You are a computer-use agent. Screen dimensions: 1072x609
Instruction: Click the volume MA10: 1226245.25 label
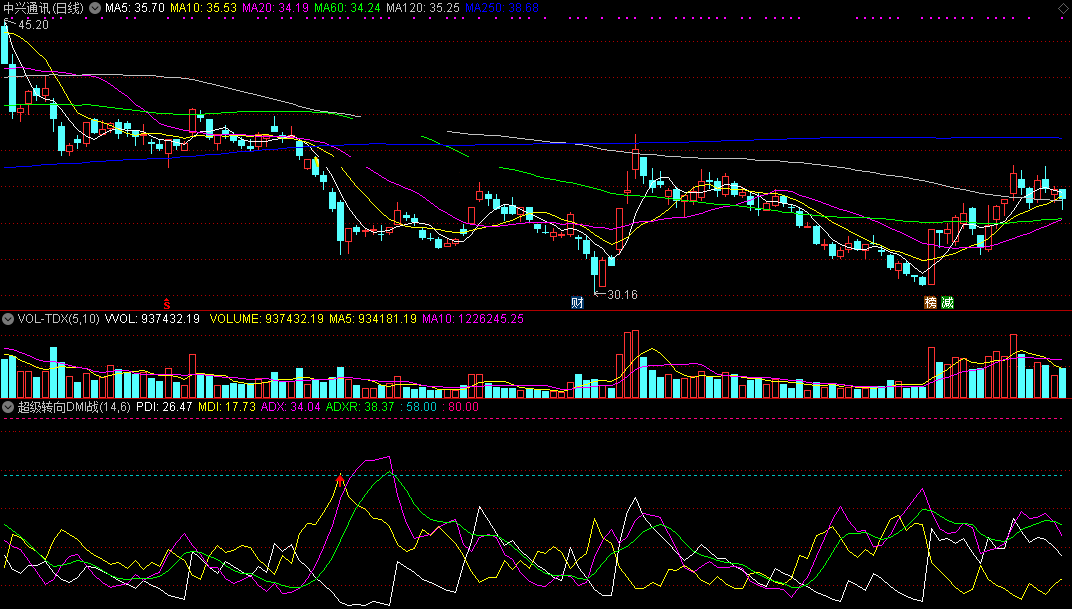[473, 319]
